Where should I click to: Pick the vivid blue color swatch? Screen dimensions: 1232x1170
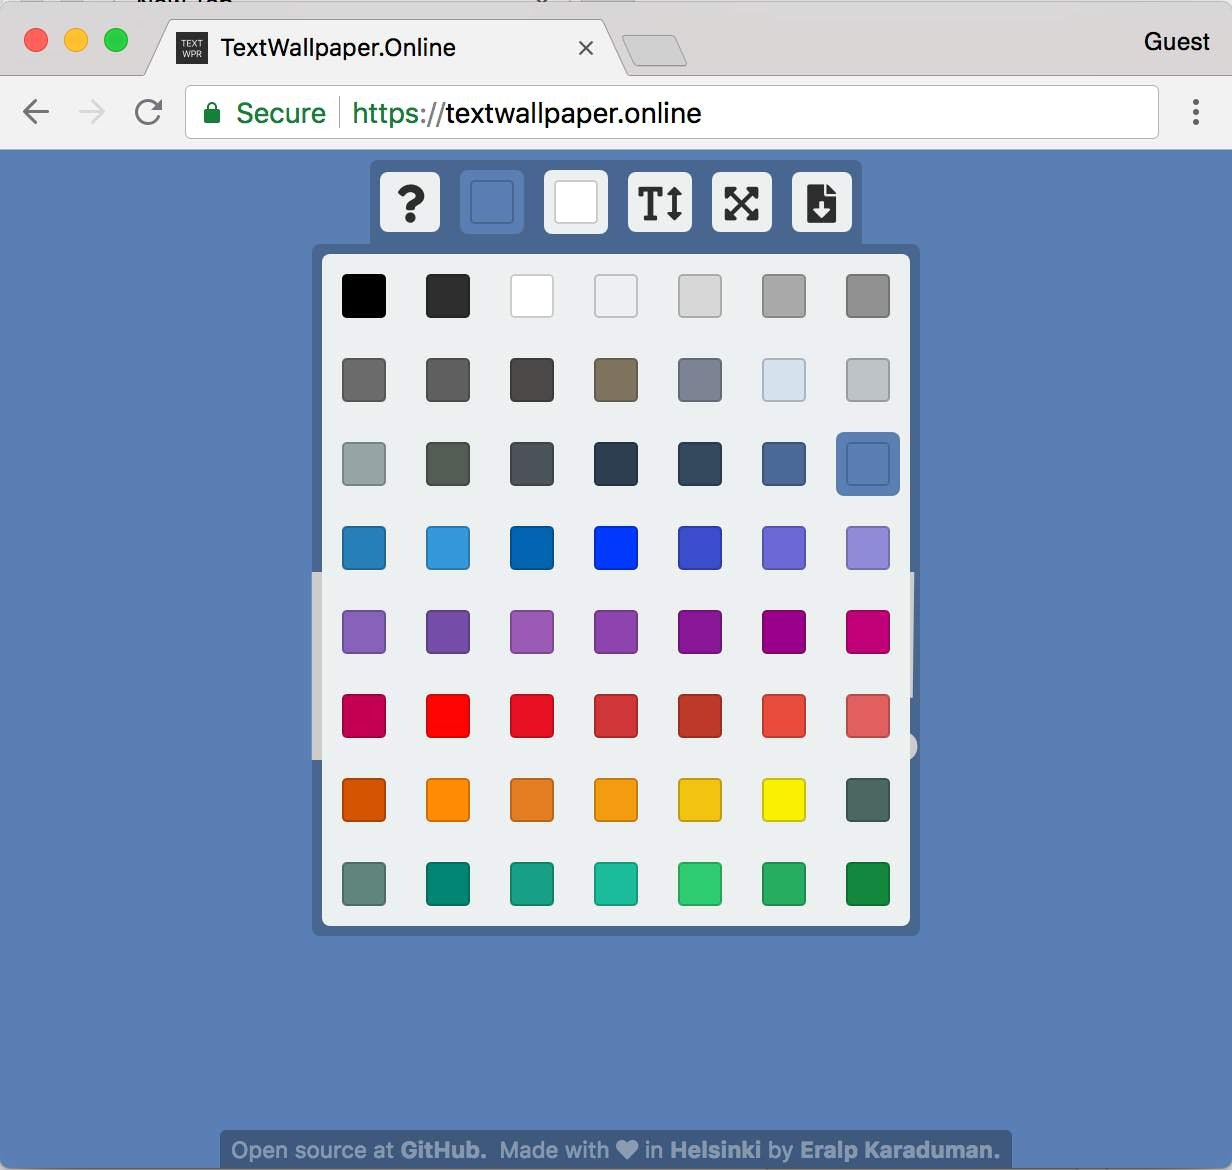click(616, 548)
